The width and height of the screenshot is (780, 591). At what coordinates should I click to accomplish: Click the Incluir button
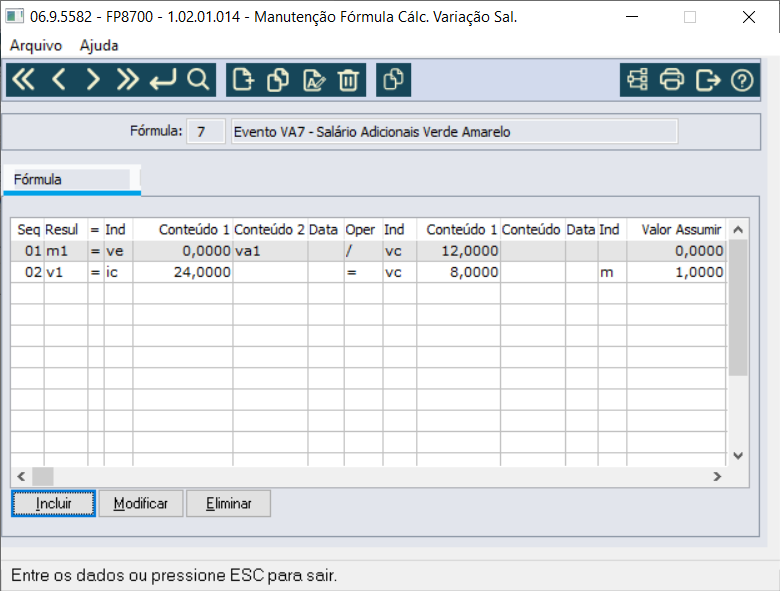[53, 503]
